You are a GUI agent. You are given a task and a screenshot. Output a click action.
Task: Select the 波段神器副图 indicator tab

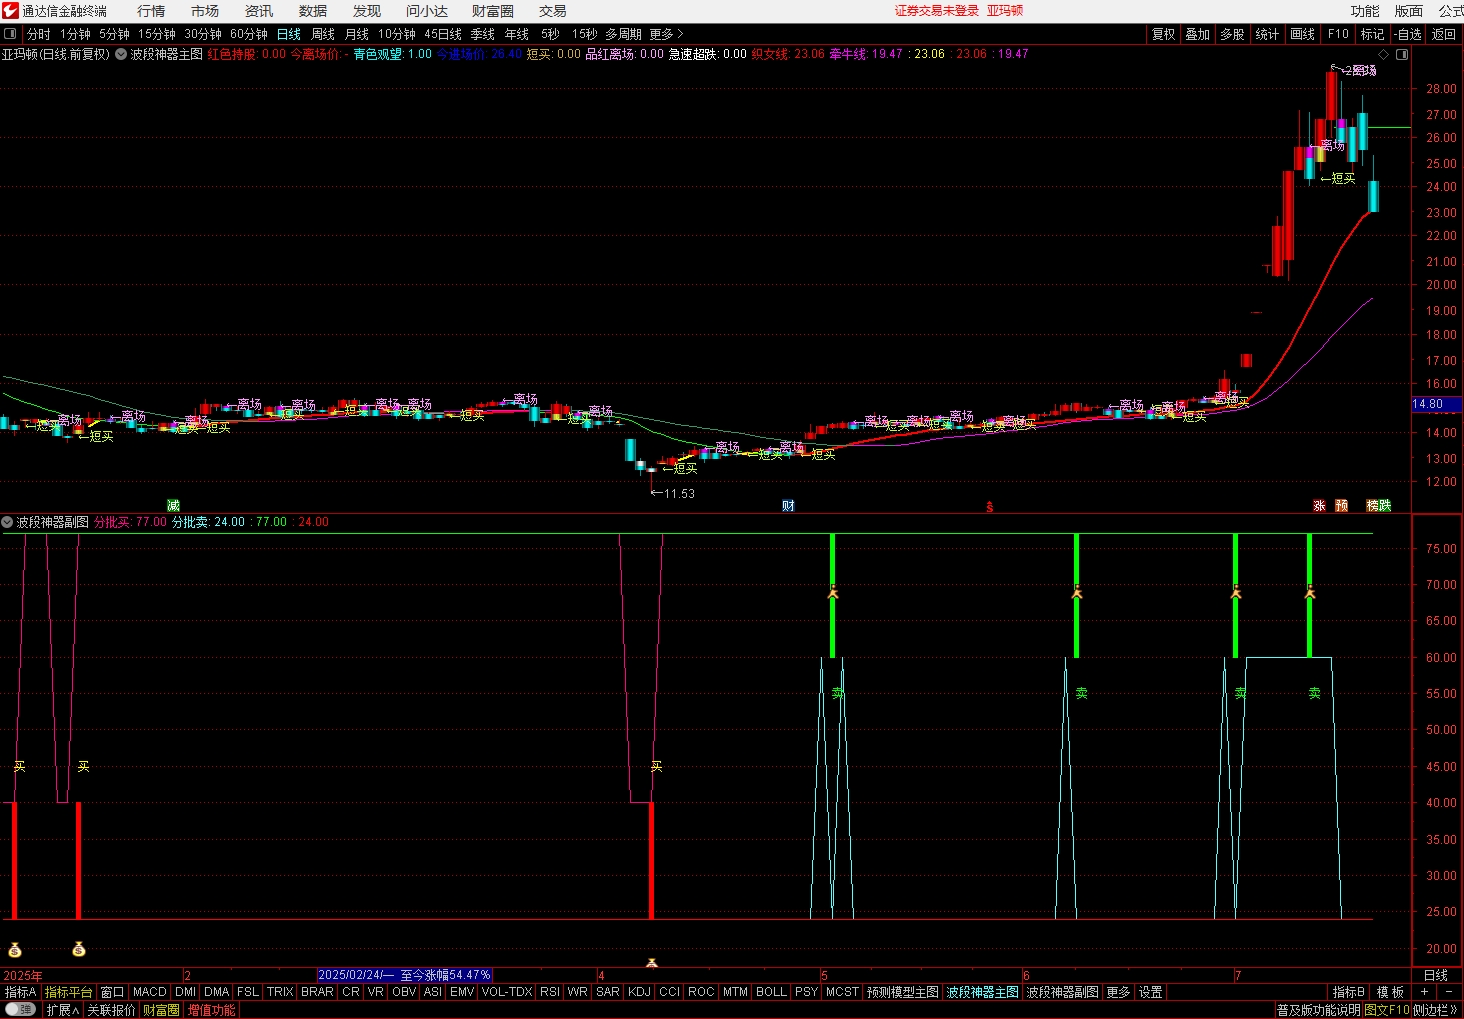1063,992
